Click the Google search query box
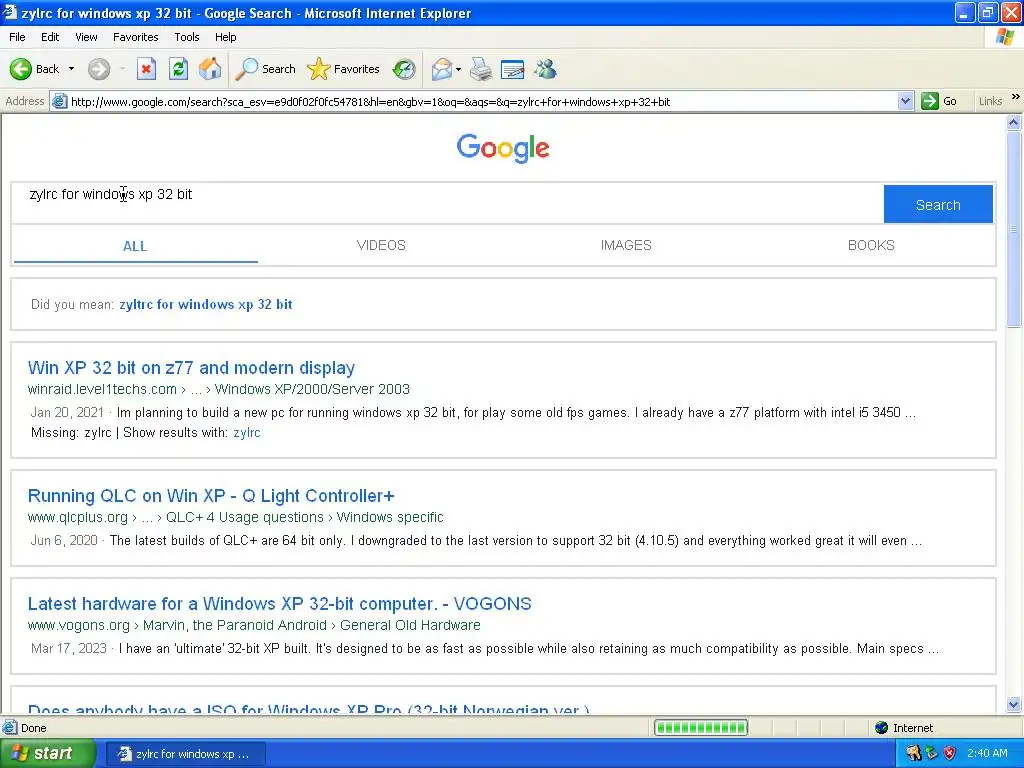 coord(447,203)
